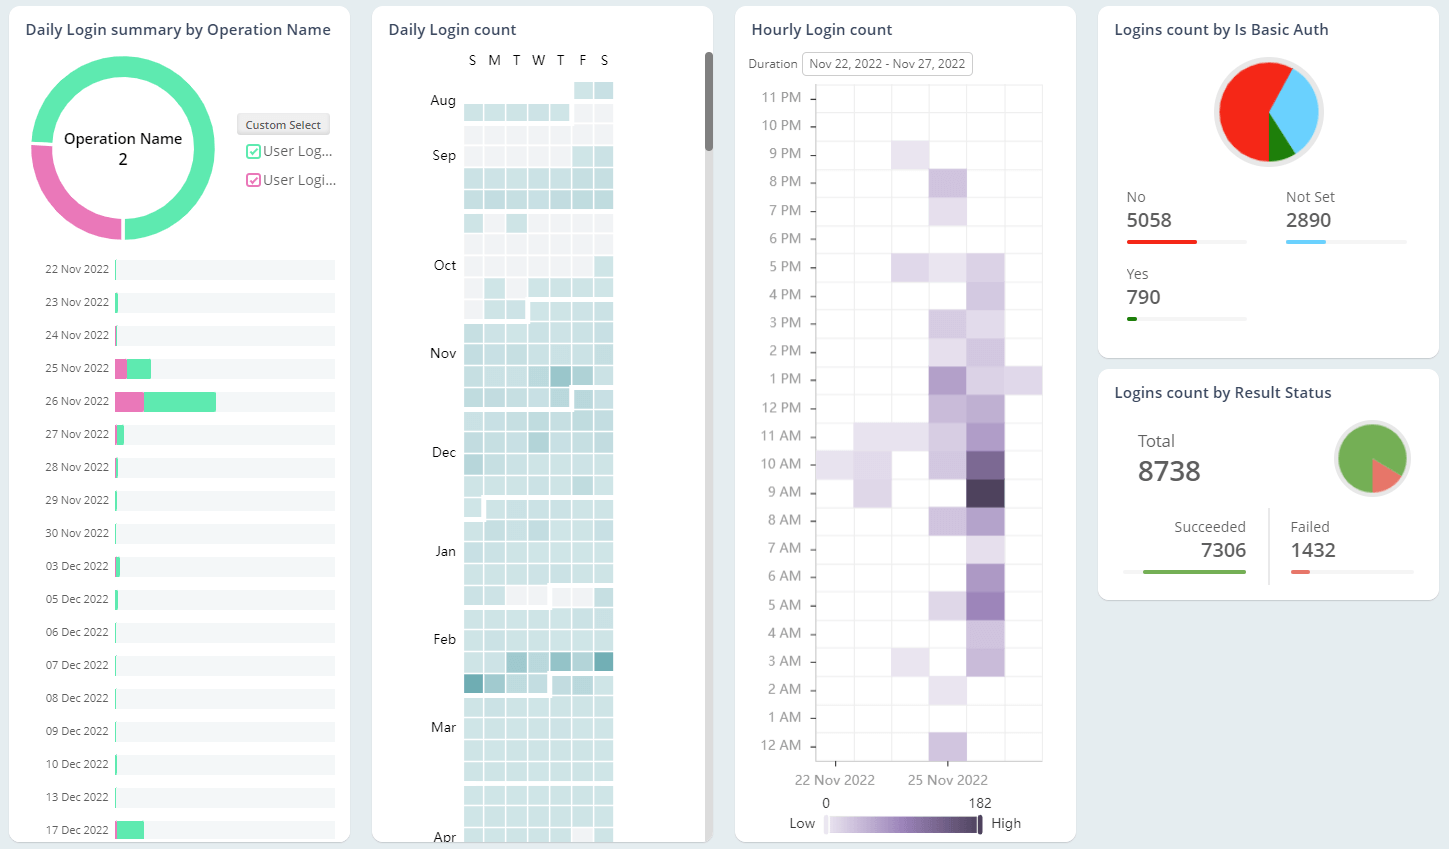
Task: Click the Low-end handle of heatmap legend slider
Action: point(826,824)
